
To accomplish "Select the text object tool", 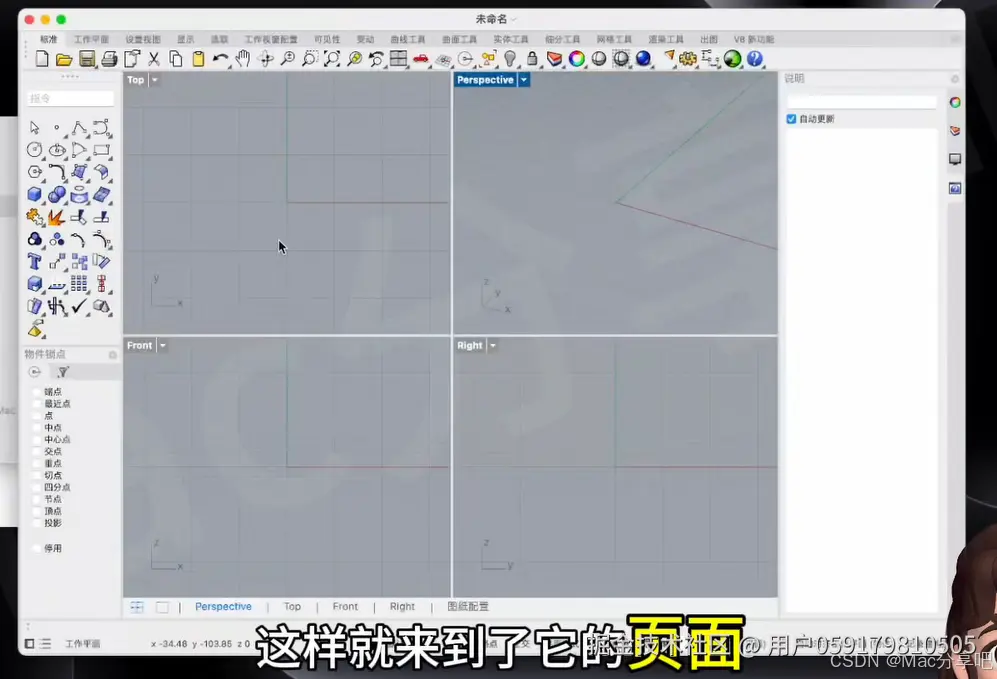I will click(x=33, y=261).
